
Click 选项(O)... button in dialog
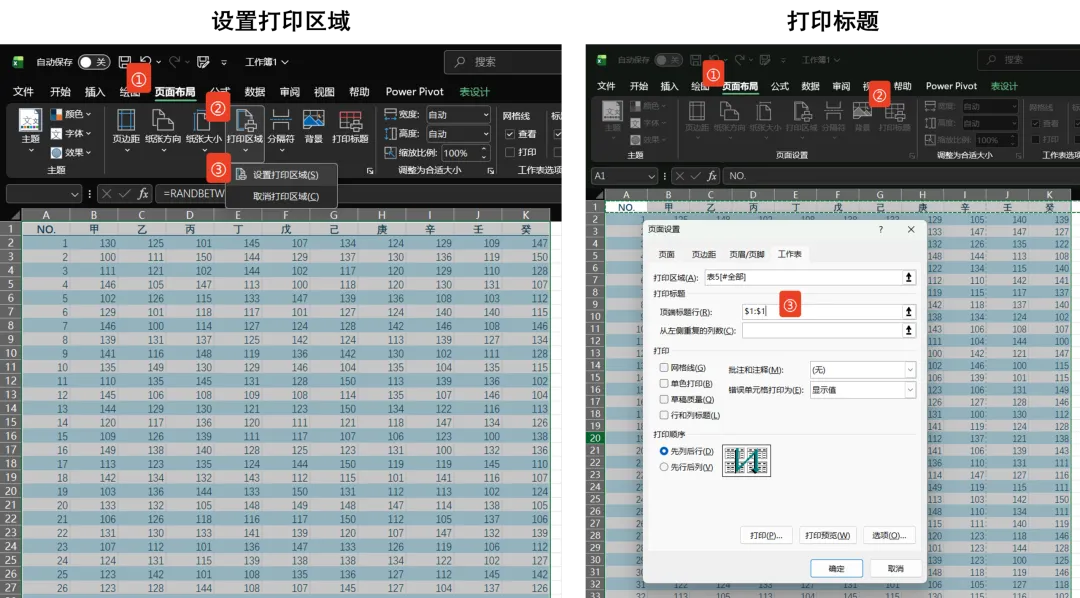(889, 535)
